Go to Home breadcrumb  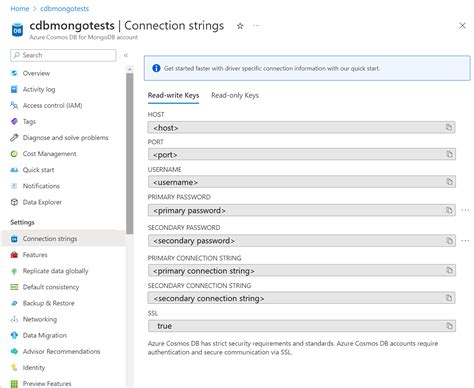point(20,9)
